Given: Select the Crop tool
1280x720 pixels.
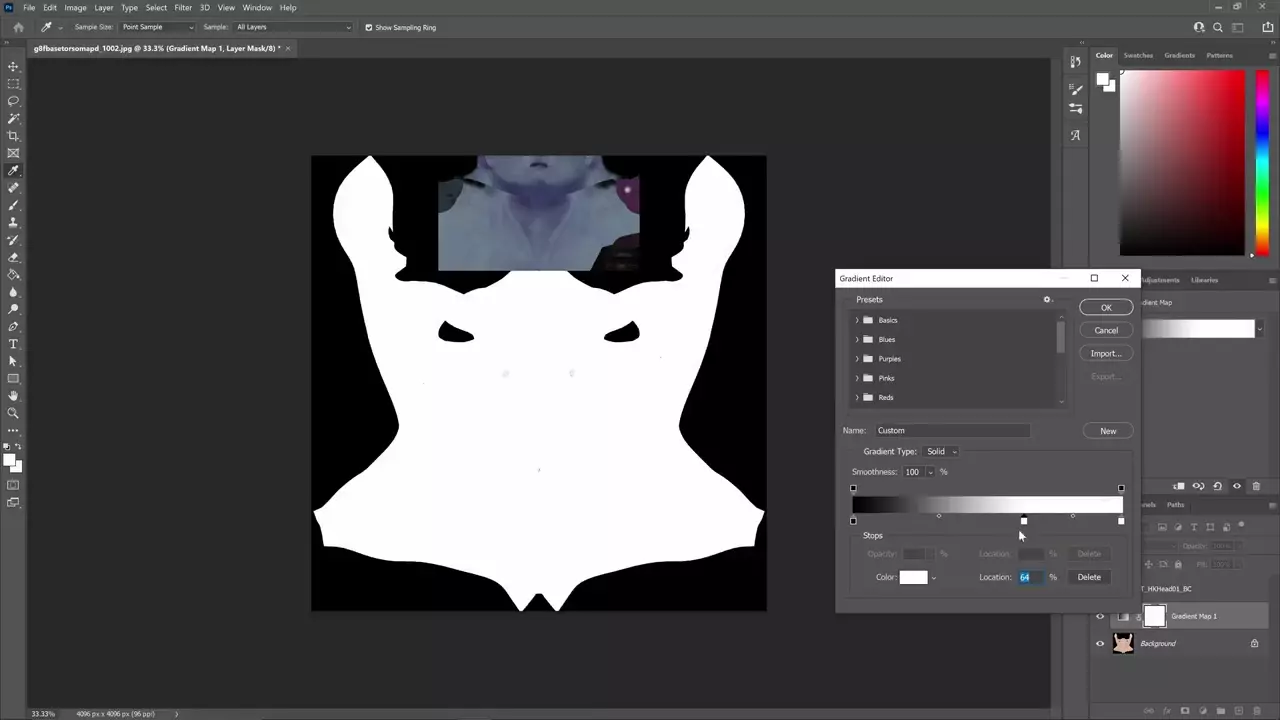Looking at the screenshot, I should [13, 136].
